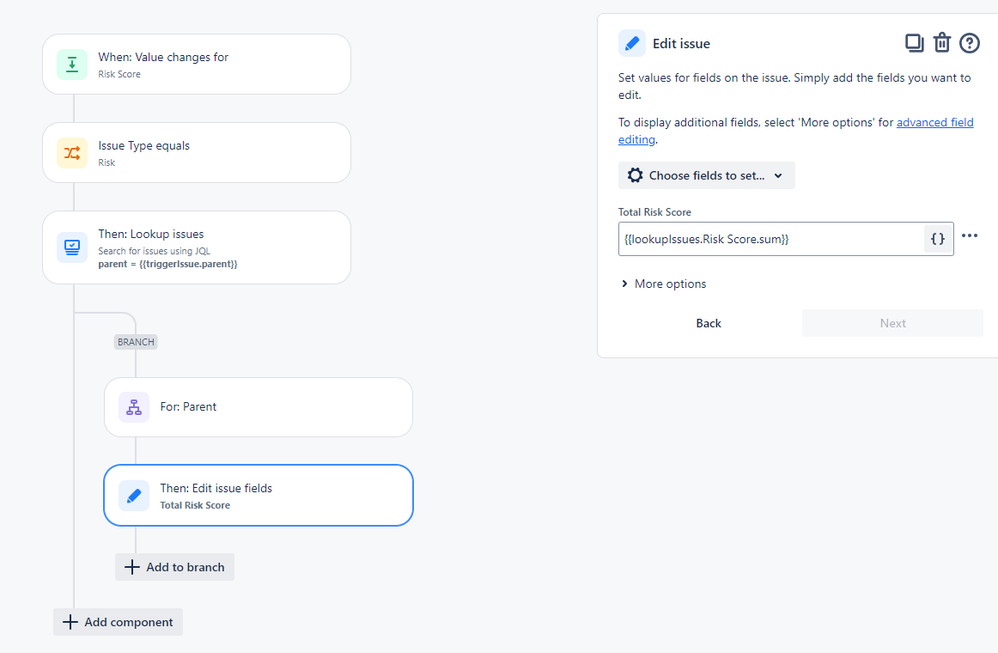Screen dimensions: 998x653
Task: Click the Back button
Action: [708, 323]
